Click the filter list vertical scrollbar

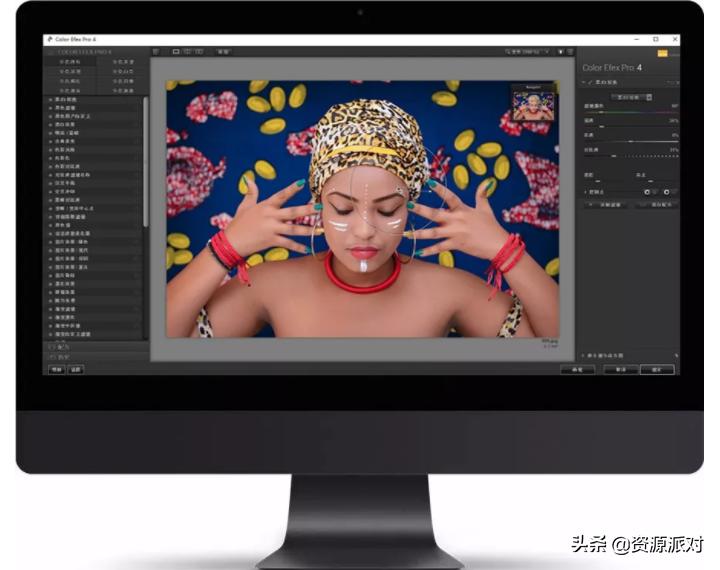(146, 162)
